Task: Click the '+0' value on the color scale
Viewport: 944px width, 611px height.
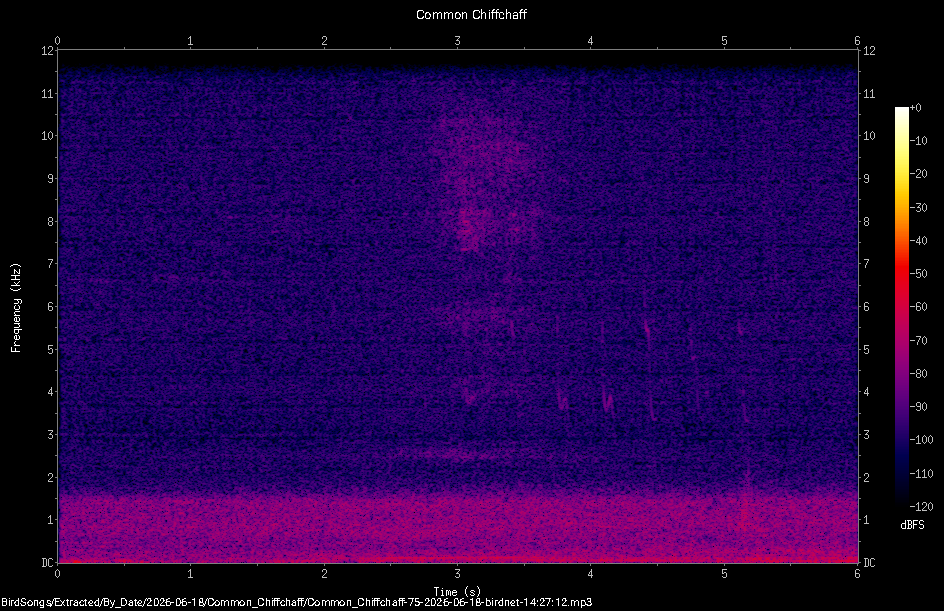Action: pyautogui.click(x=916, y=108)
